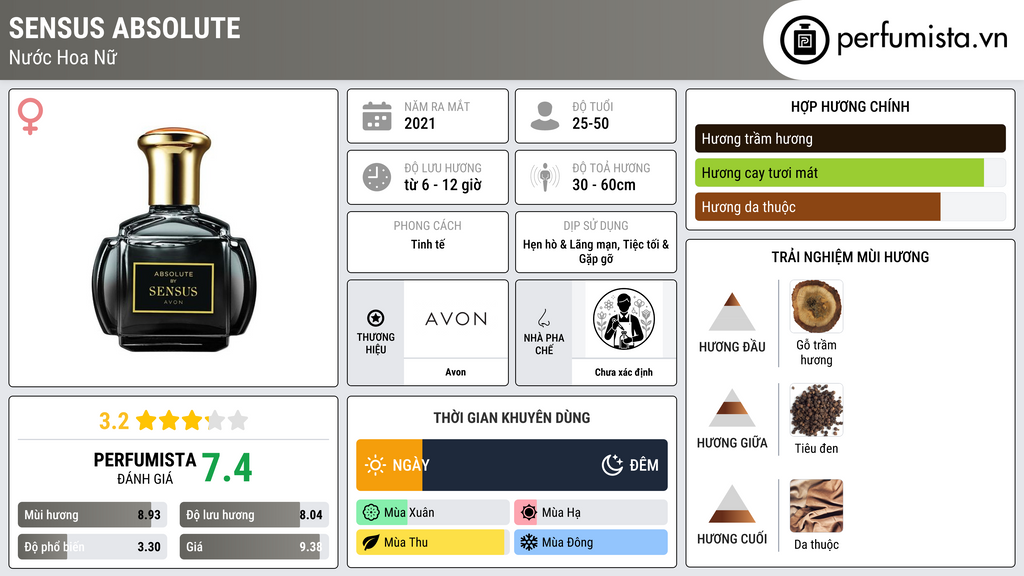This screenshot has height=576, width=1024.
Task: Select the Mùa Đông season bar
Action: click(591, 542)
